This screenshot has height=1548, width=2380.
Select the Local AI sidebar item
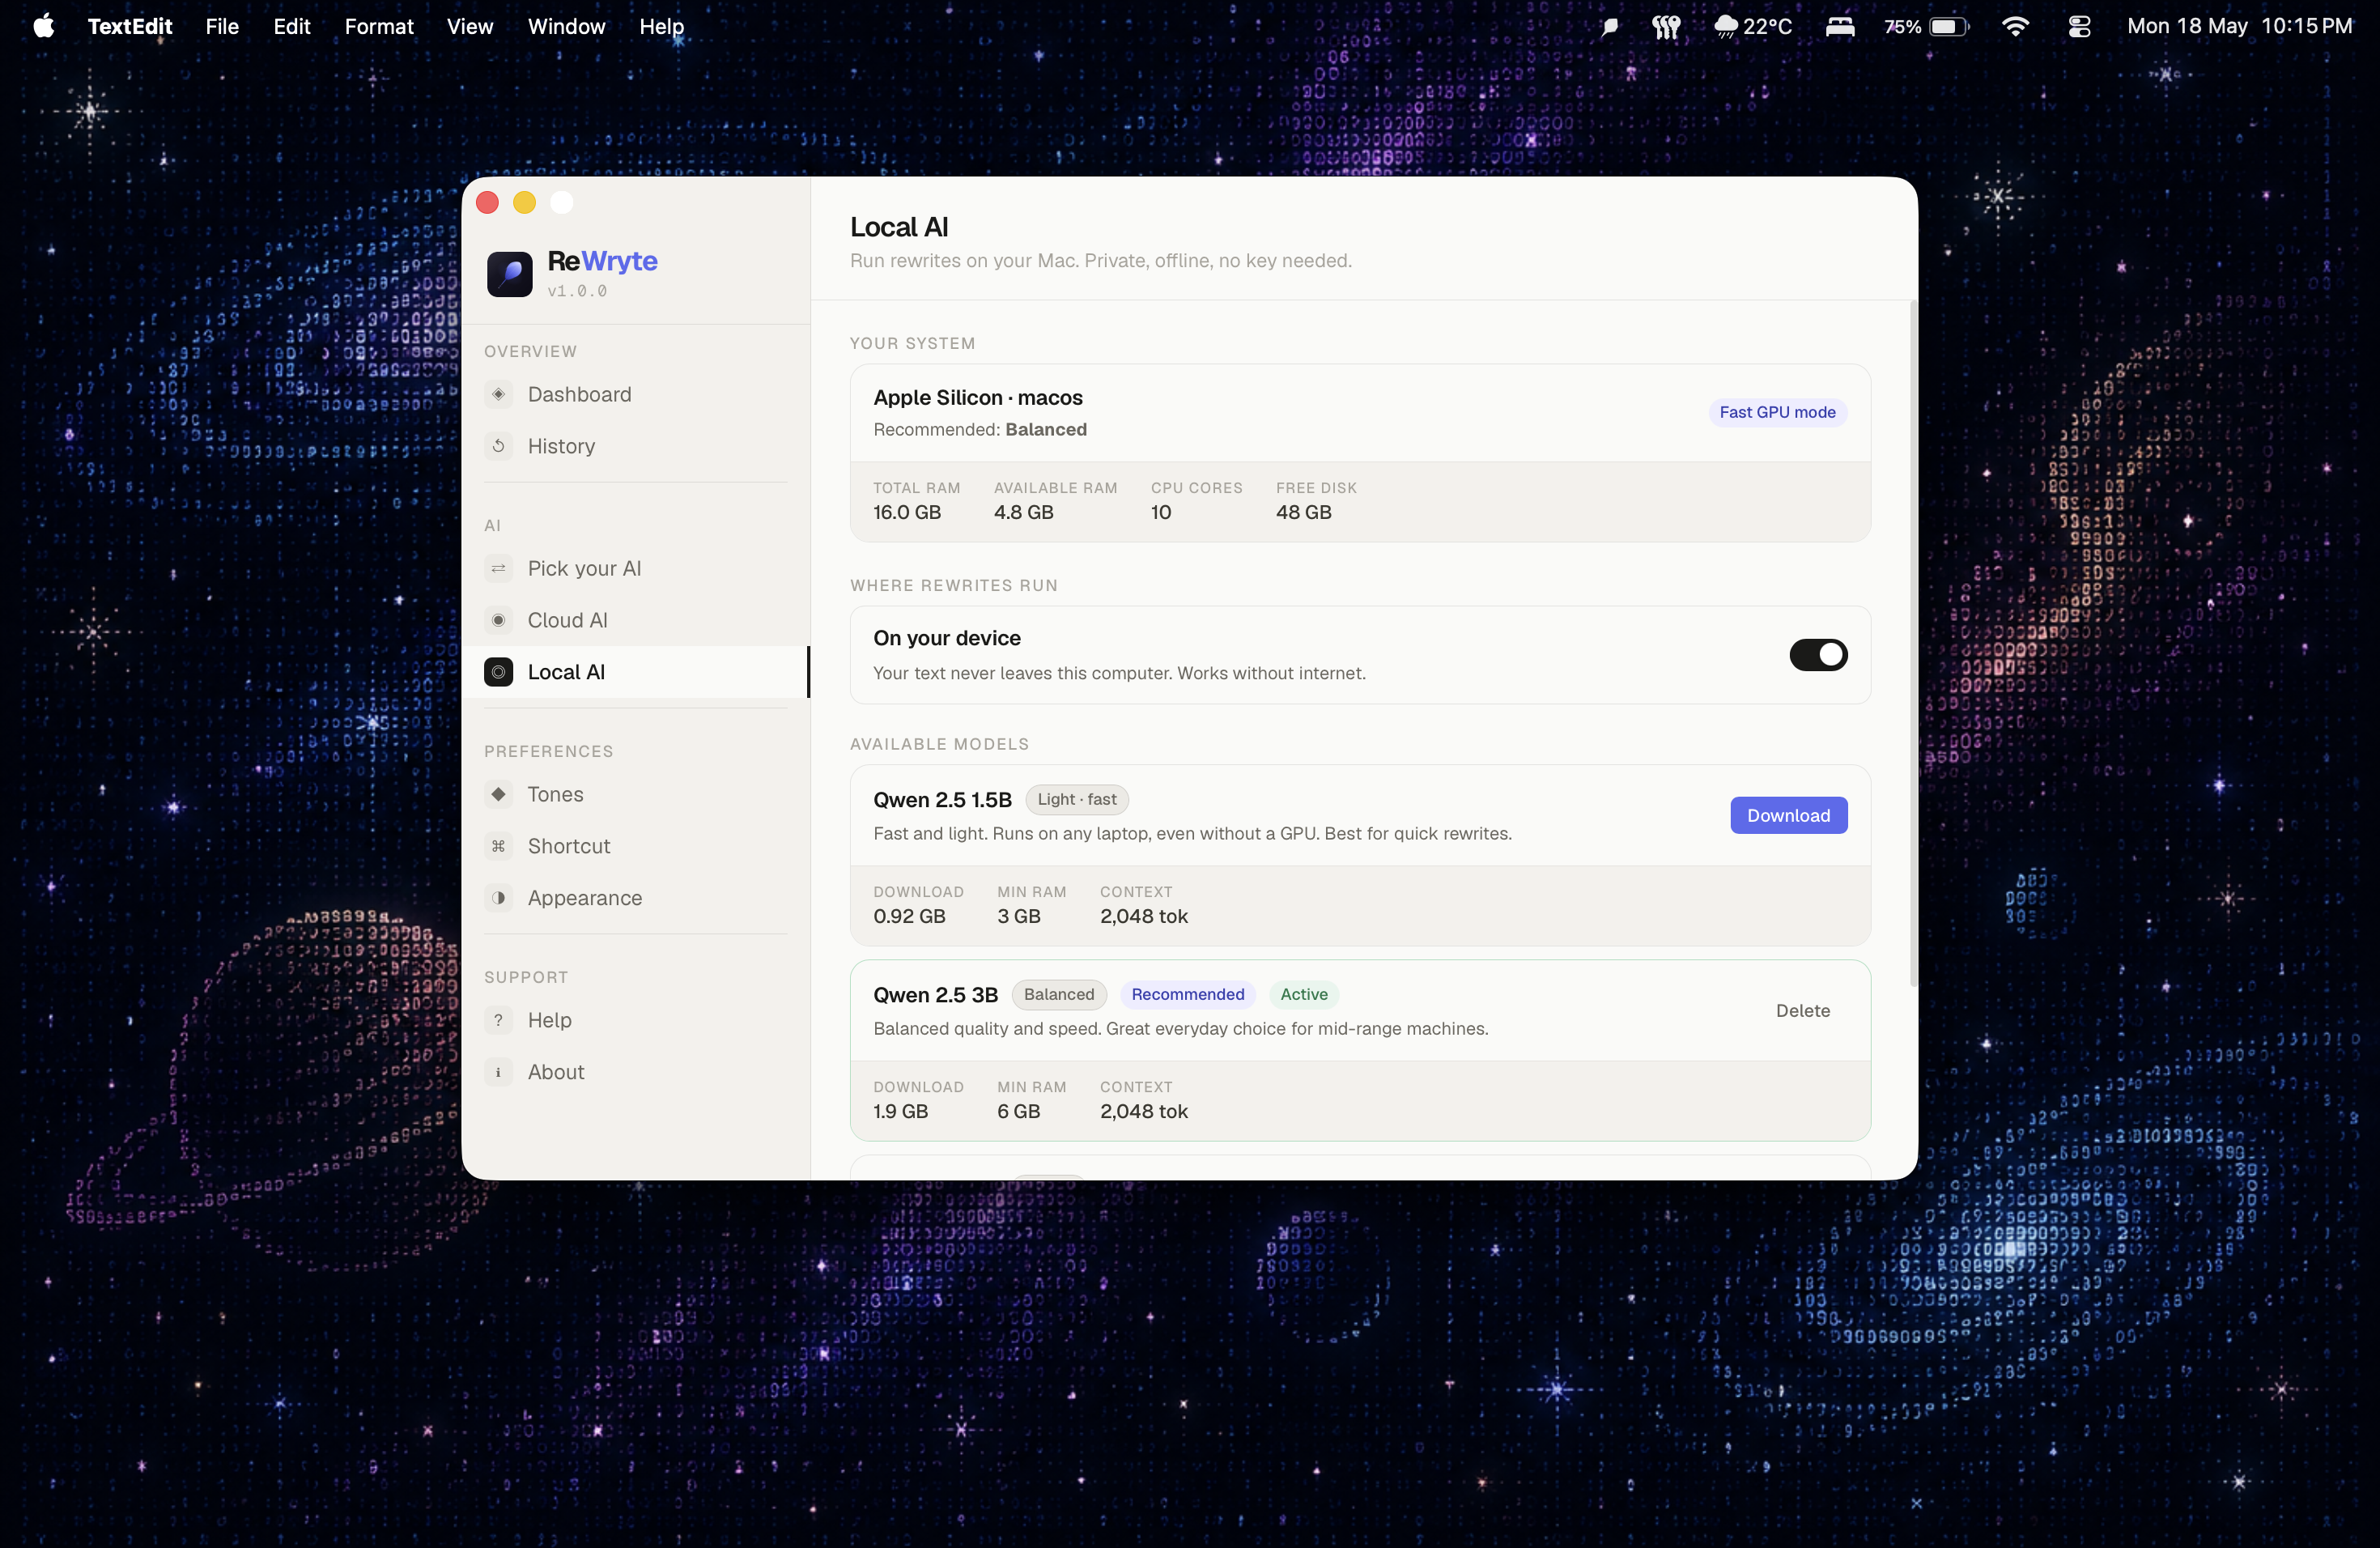(x=636, y=672)
